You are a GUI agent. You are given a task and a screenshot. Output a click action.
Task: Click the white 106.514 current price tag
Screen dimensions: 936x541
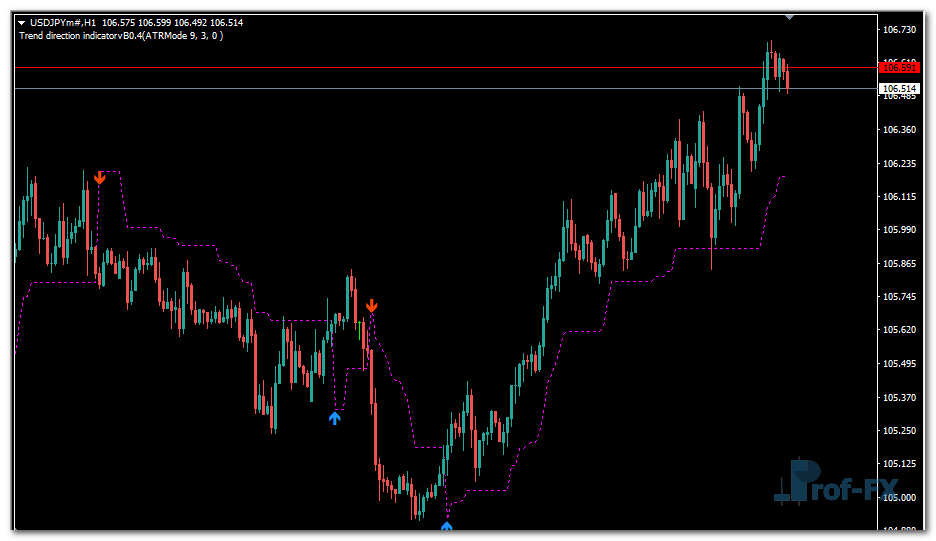tap(898, 89)
